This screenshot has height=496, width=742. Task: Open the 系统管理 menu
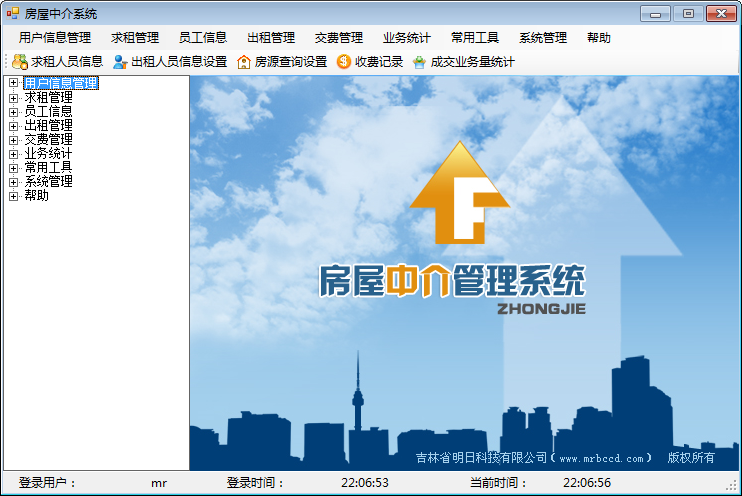coord(543,38)
